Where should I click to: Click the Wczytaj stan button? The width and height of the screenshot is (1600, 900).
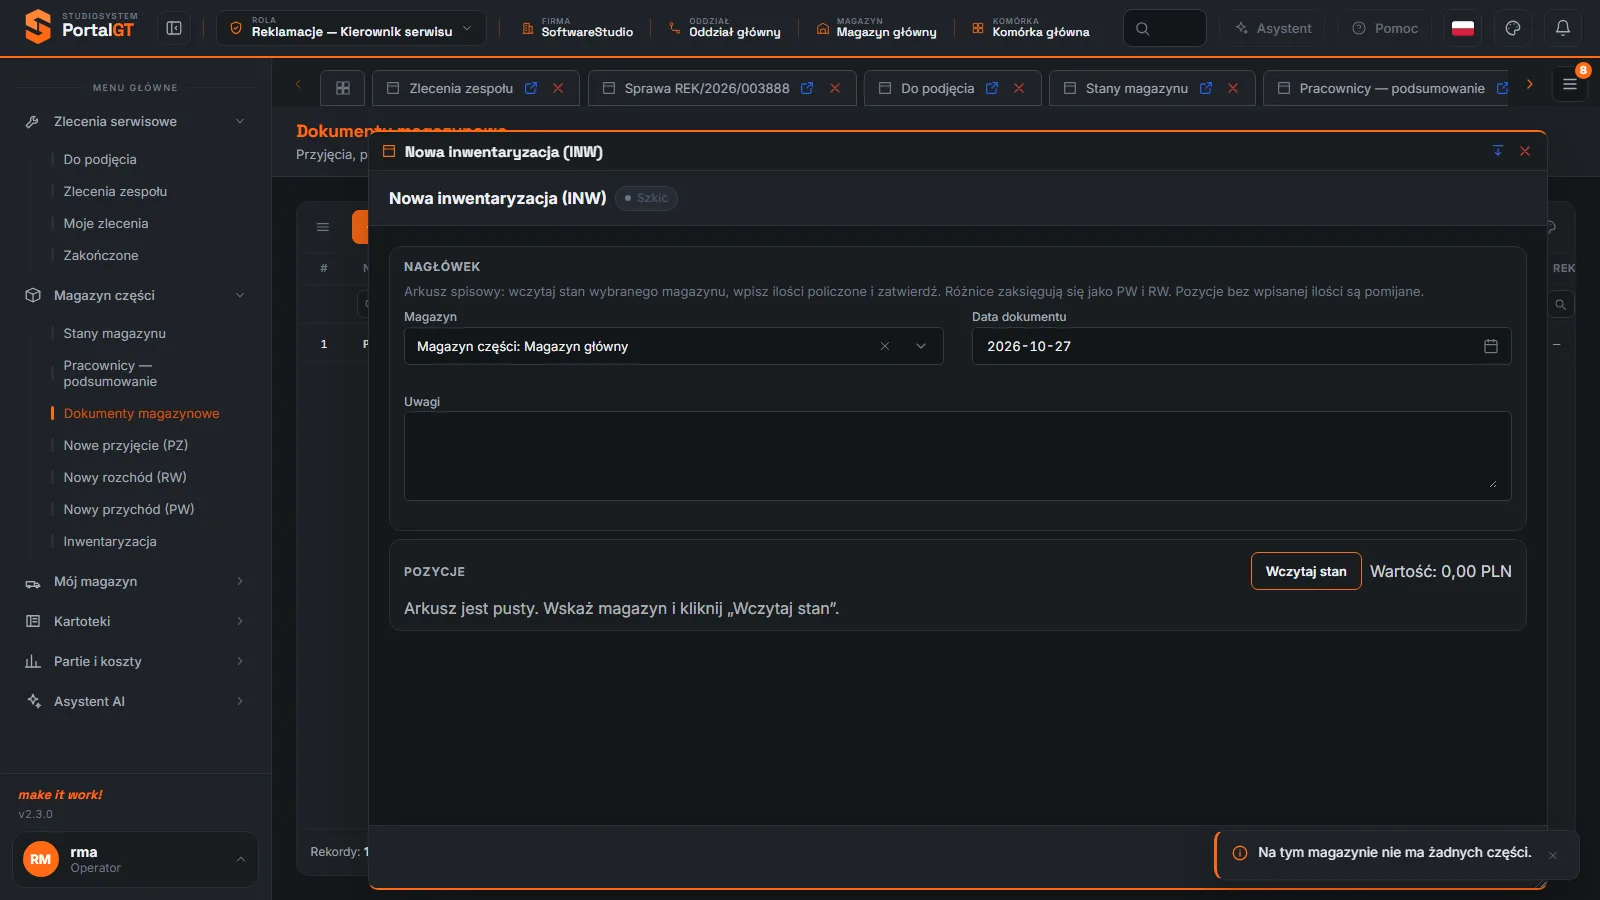click(1306, 571)
